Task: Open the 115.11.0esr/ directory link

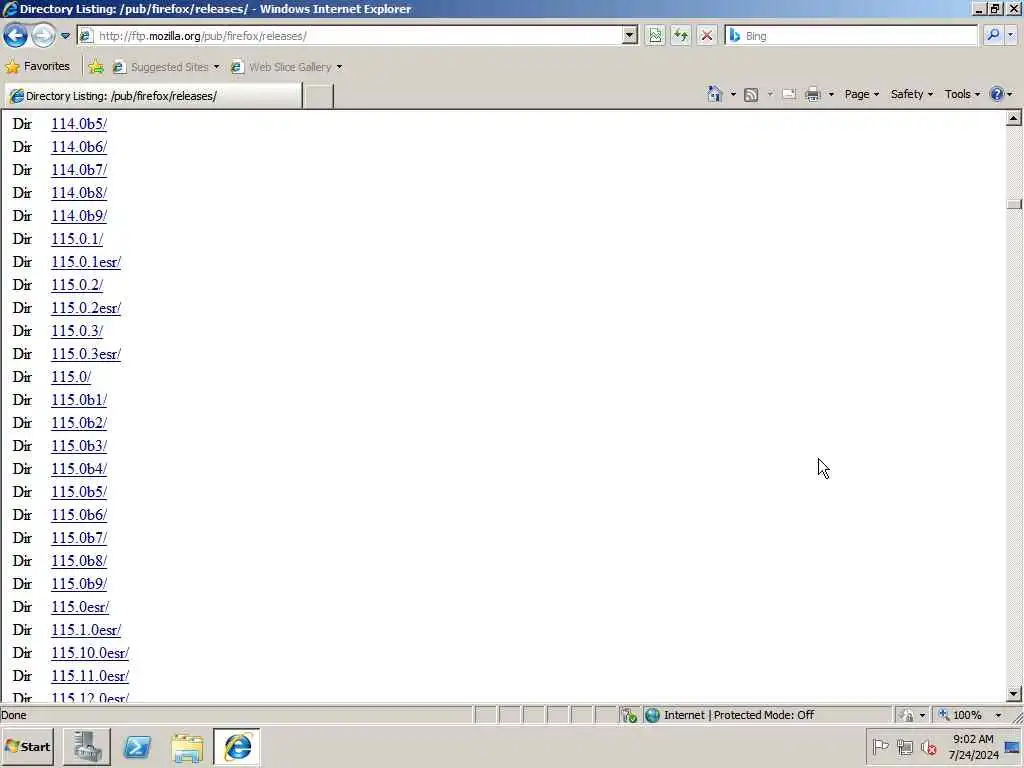Action: tap(90, 676)
